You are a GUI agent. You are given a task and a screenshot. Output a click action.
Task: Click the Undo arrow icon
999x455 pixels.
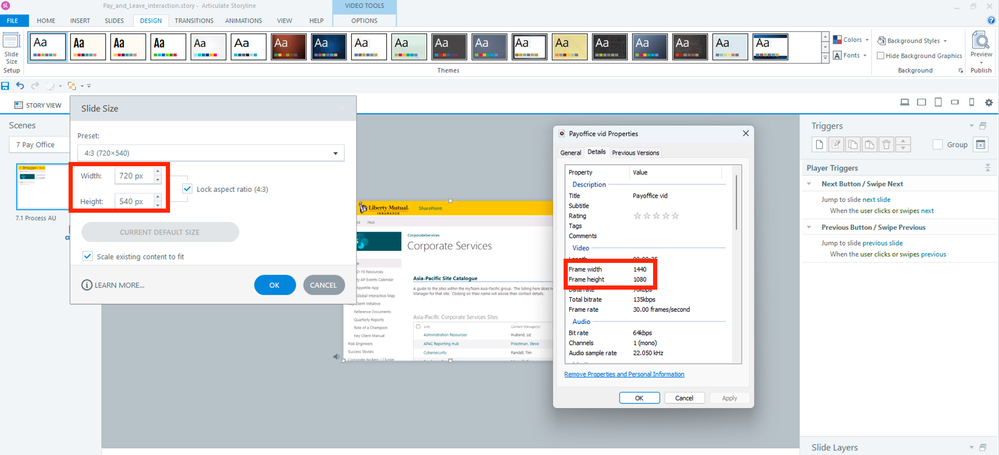(20, 86)
